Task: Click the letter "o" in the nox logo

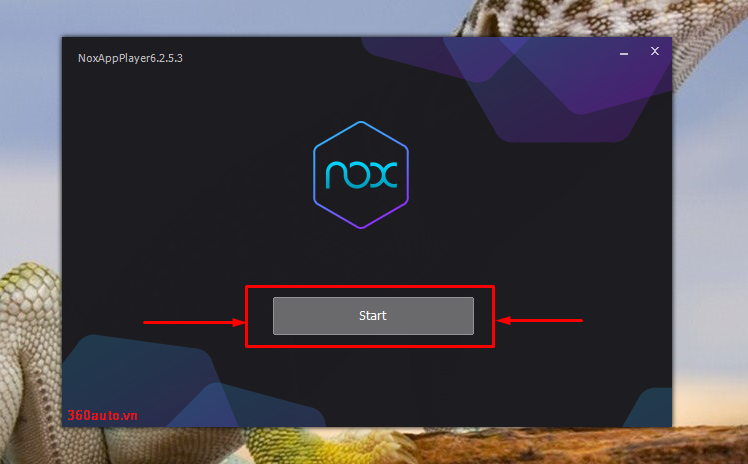Action: pos(360,175)
